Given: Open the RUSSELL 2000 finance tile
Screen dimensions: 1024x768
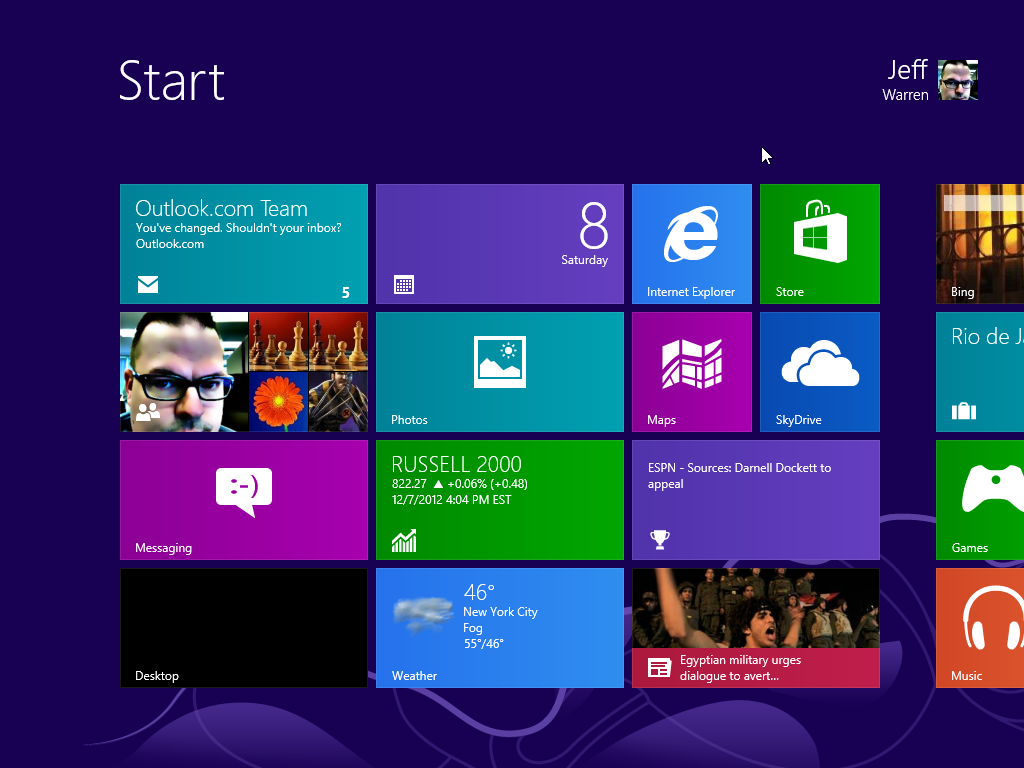Looking at the screenshot, I should click(500, 500).
